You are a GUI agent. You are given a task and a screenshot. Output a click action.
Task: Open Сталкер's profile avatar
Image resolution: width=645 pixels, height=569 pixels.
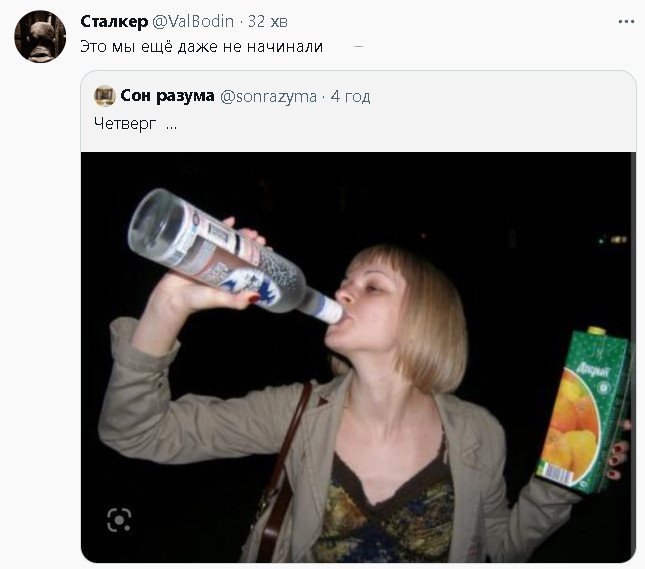(x=40, y=36)
